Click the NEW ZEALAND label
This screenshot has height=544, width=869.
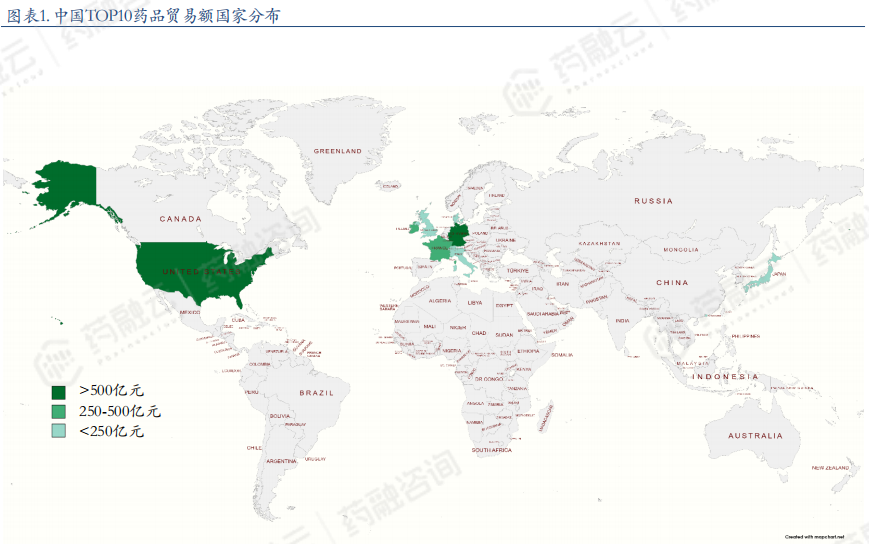pyautogui.click(x=830, y=468)
